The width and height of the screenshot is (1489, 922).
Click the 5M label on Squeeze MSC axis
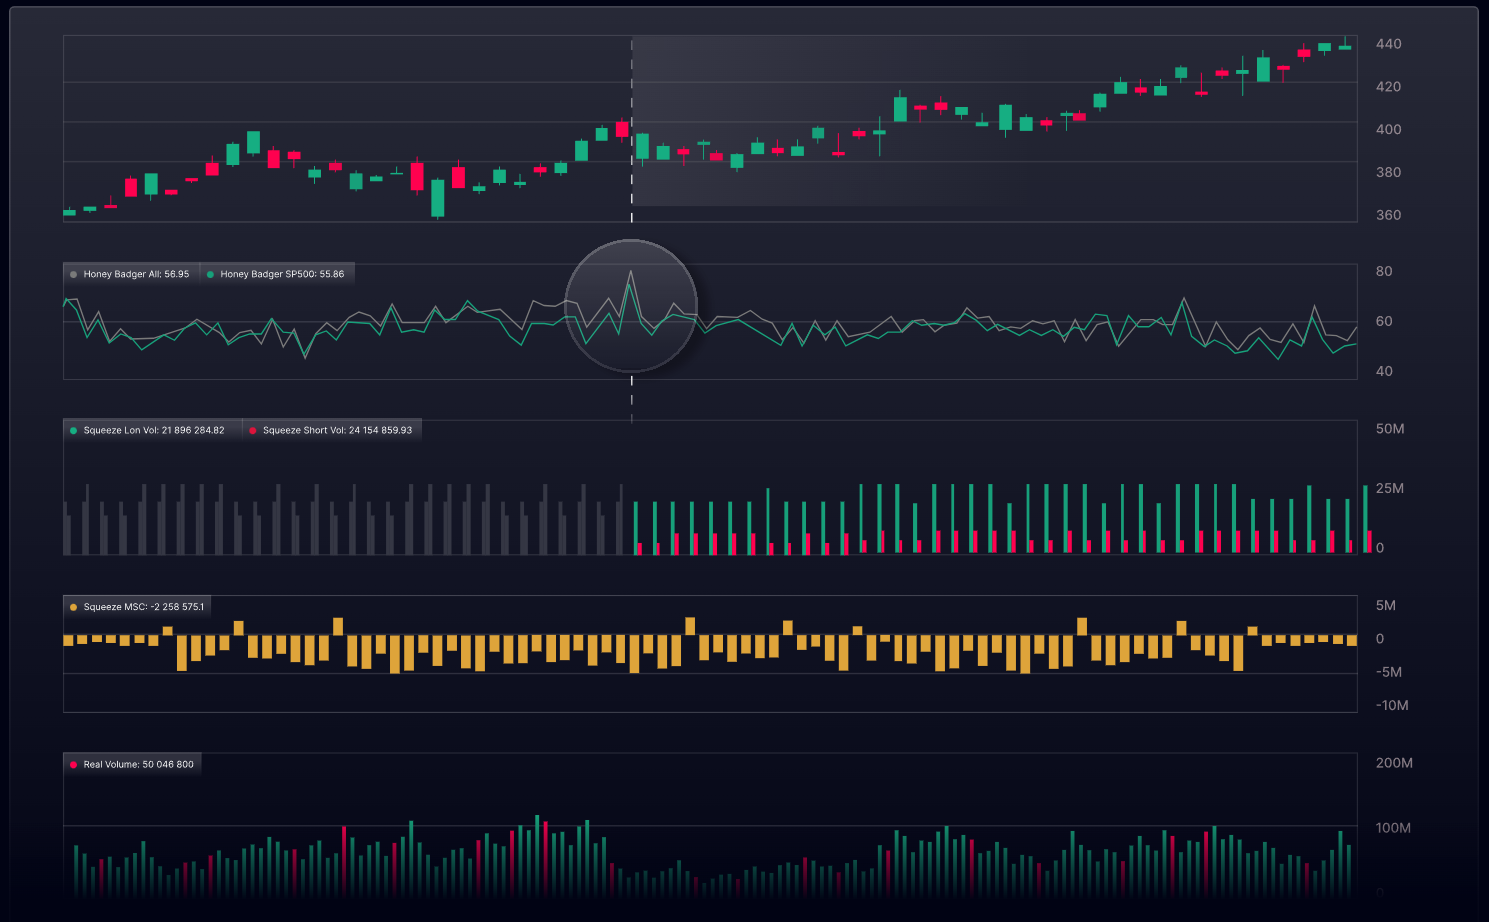coord(1386,605)
